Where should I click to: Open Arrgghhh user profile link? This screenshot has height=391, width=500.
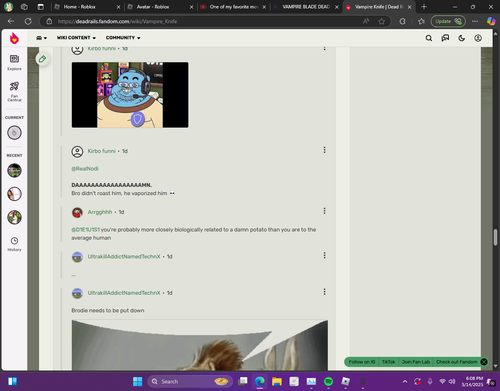click(x=100, y=212)
